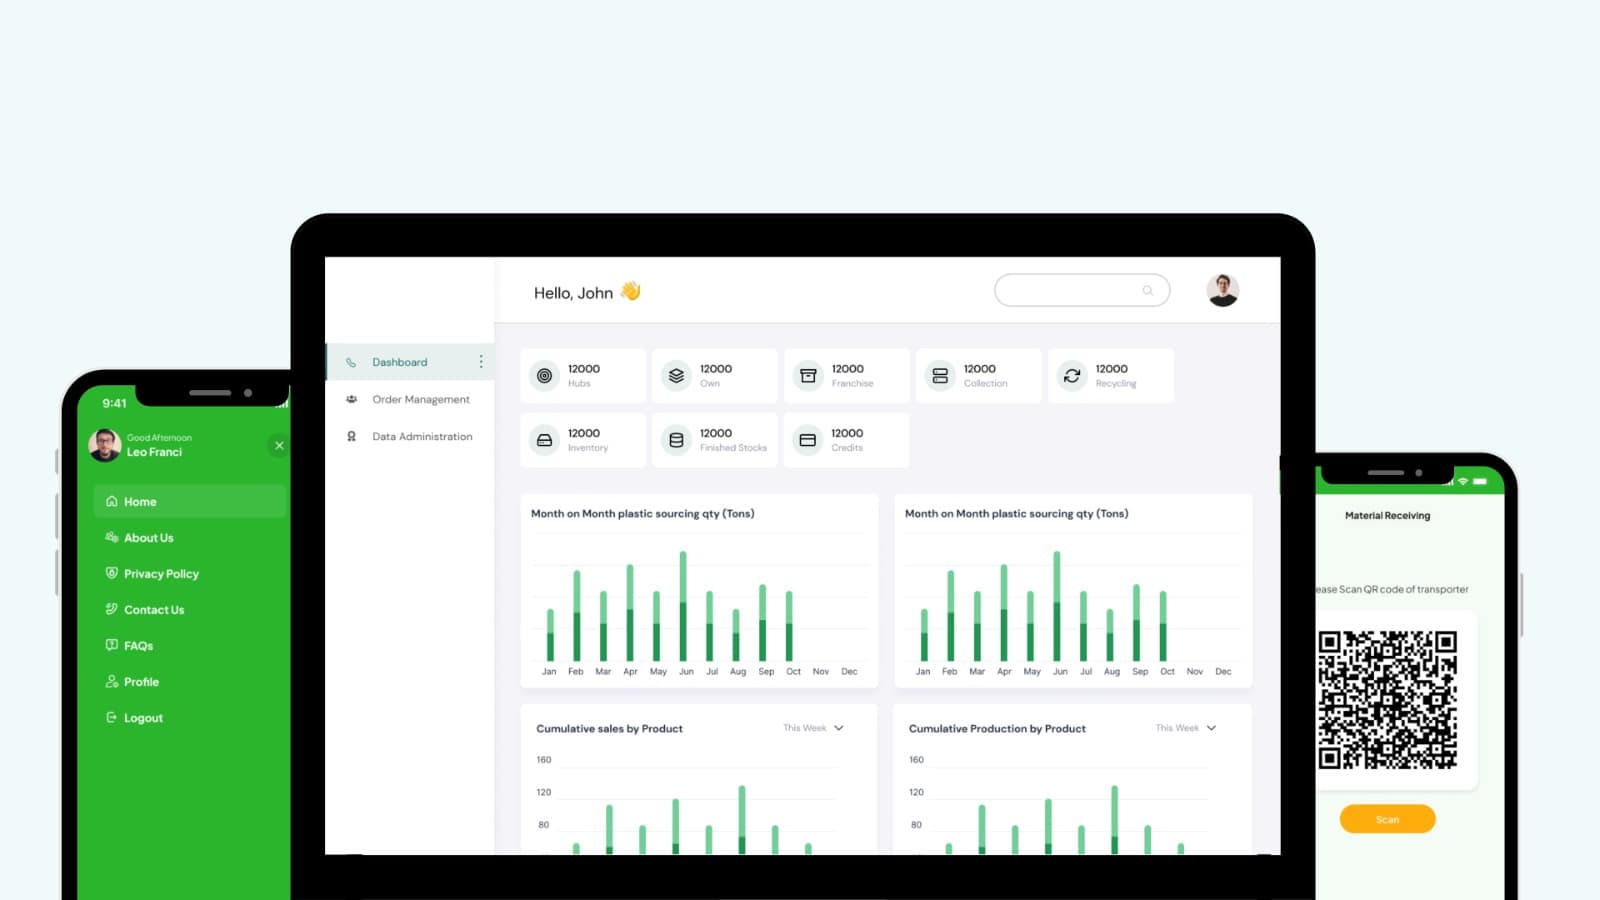This screenshot has width=1600, height=900.
Task: Click the search magnifier icon
Action: [x=1147, y=290]
